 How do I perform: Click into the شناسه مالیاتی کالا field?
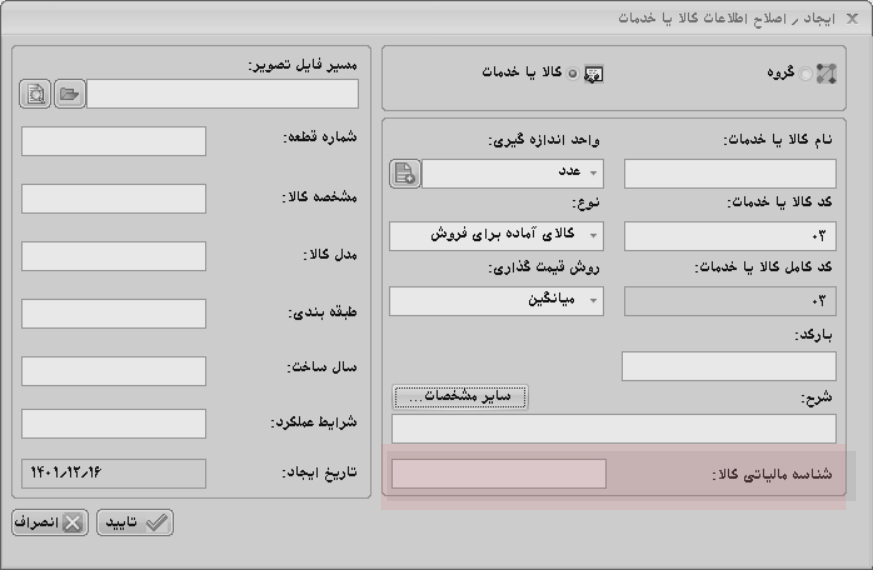499,474
